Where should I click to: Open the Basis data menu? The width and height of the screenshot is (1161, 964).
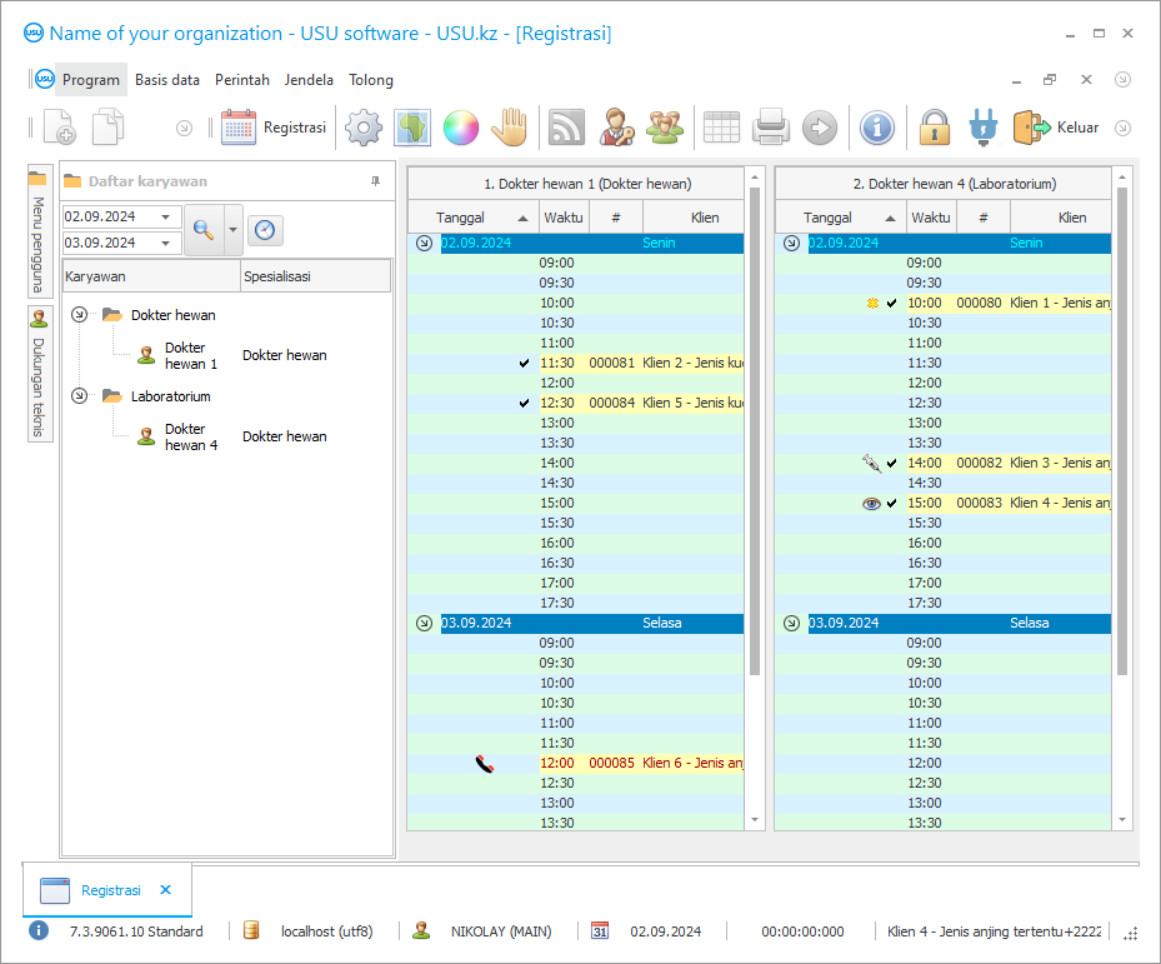coord(167,80)
